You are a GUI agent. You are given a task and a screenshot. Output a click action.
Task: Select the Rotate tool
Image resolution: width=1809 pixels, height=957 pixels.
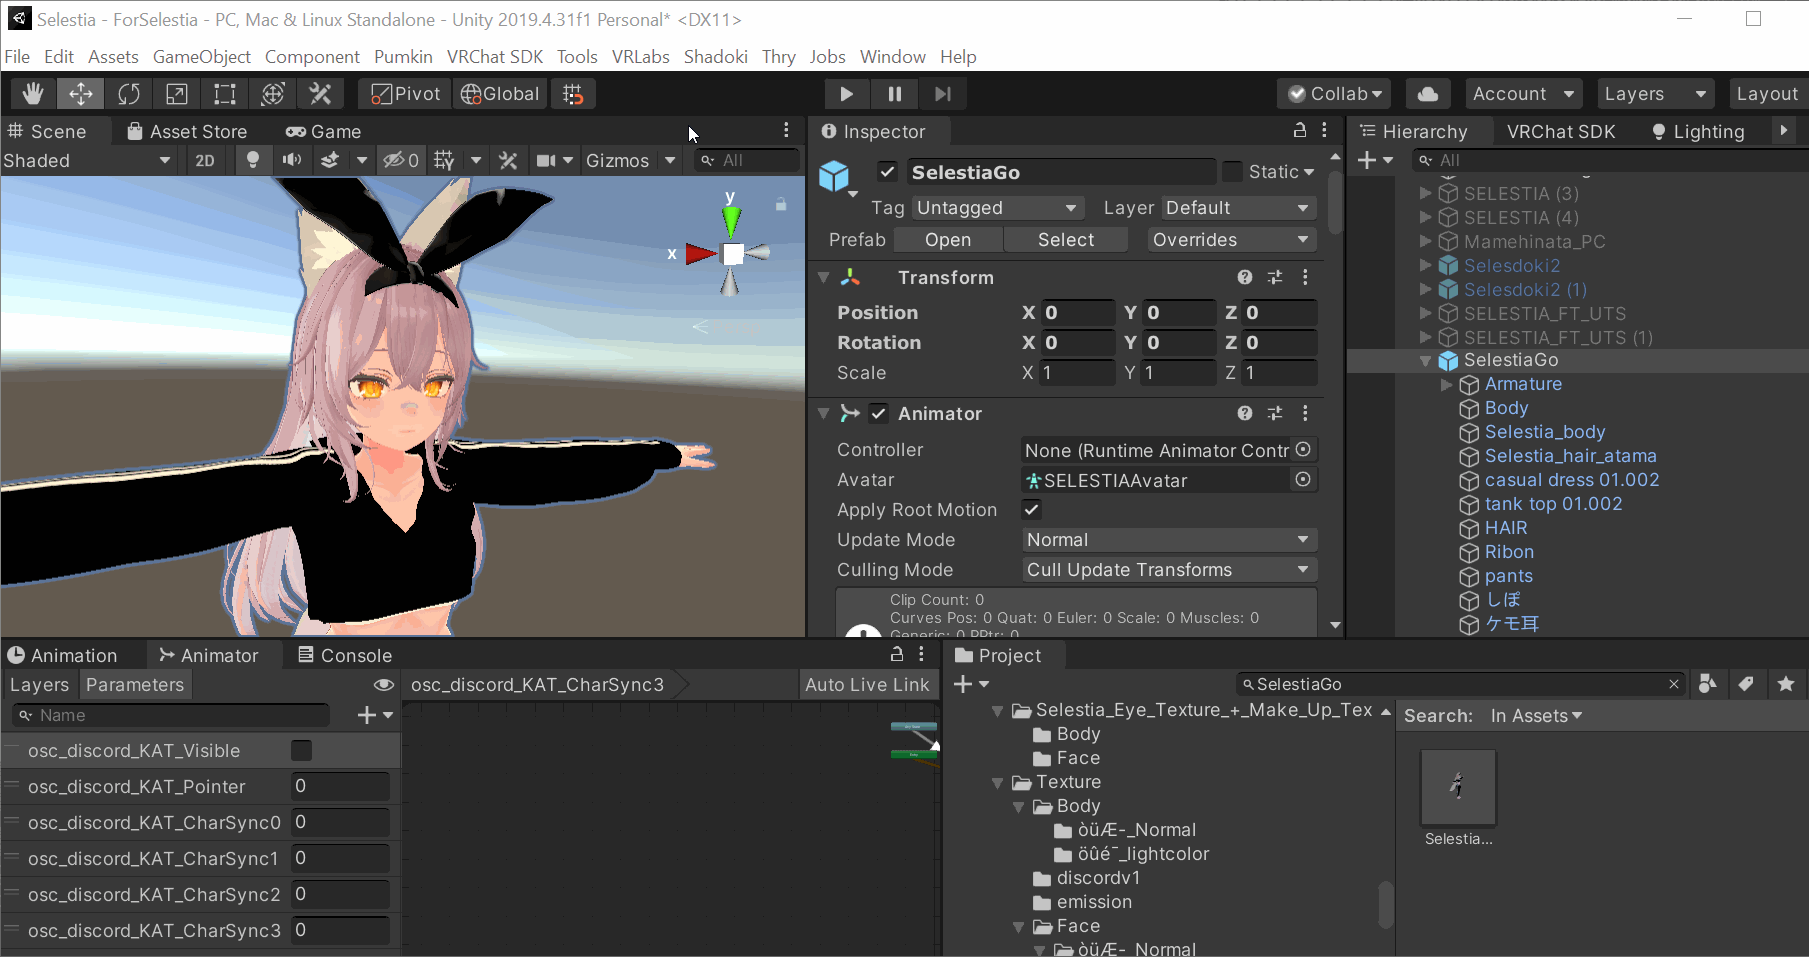click(x=129, y=94)
